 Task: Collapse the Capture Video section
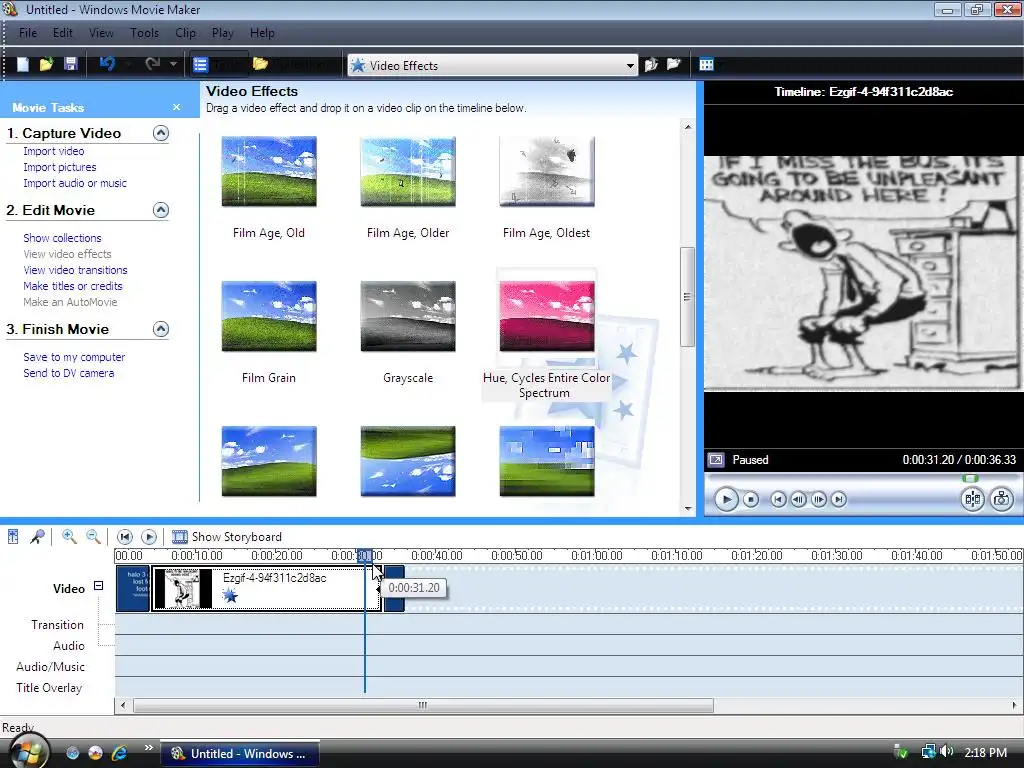161,133
